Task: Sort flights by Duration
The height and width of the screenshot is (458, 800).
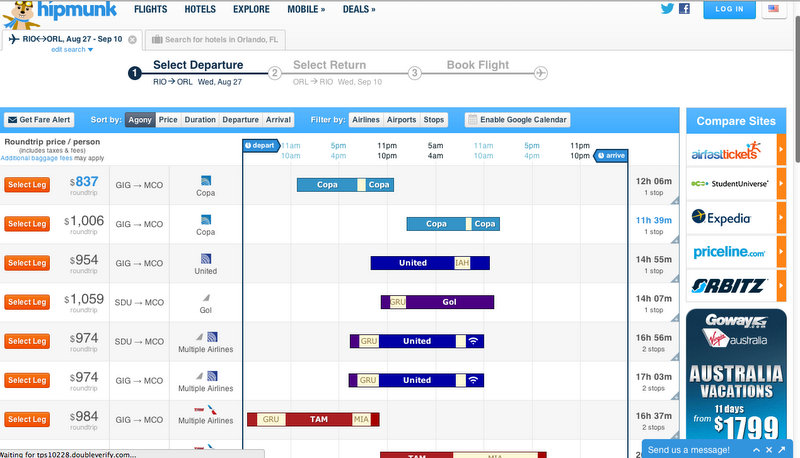Action: coord(200,120)
